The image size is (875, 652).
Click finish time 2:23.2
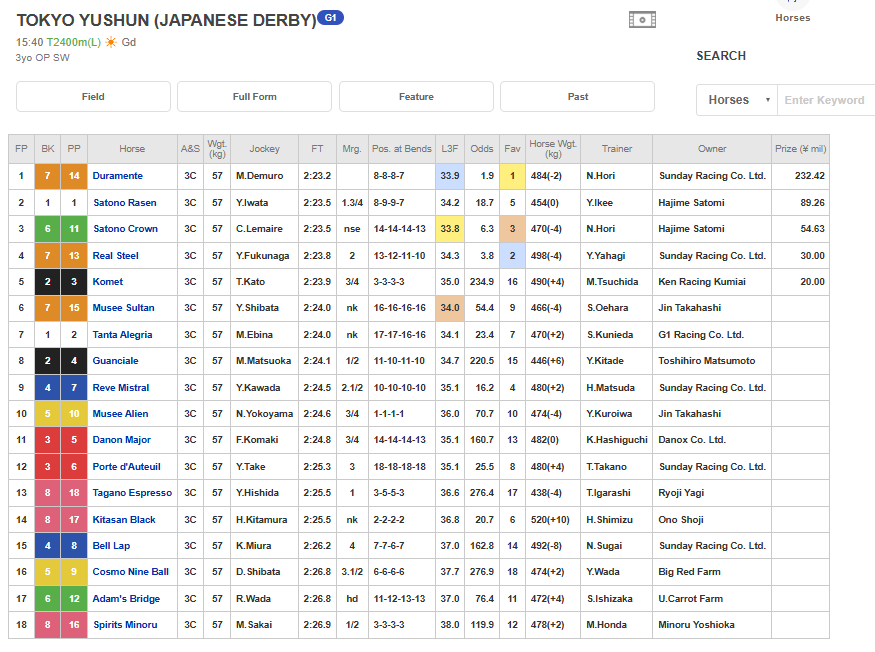coord(317,176)
